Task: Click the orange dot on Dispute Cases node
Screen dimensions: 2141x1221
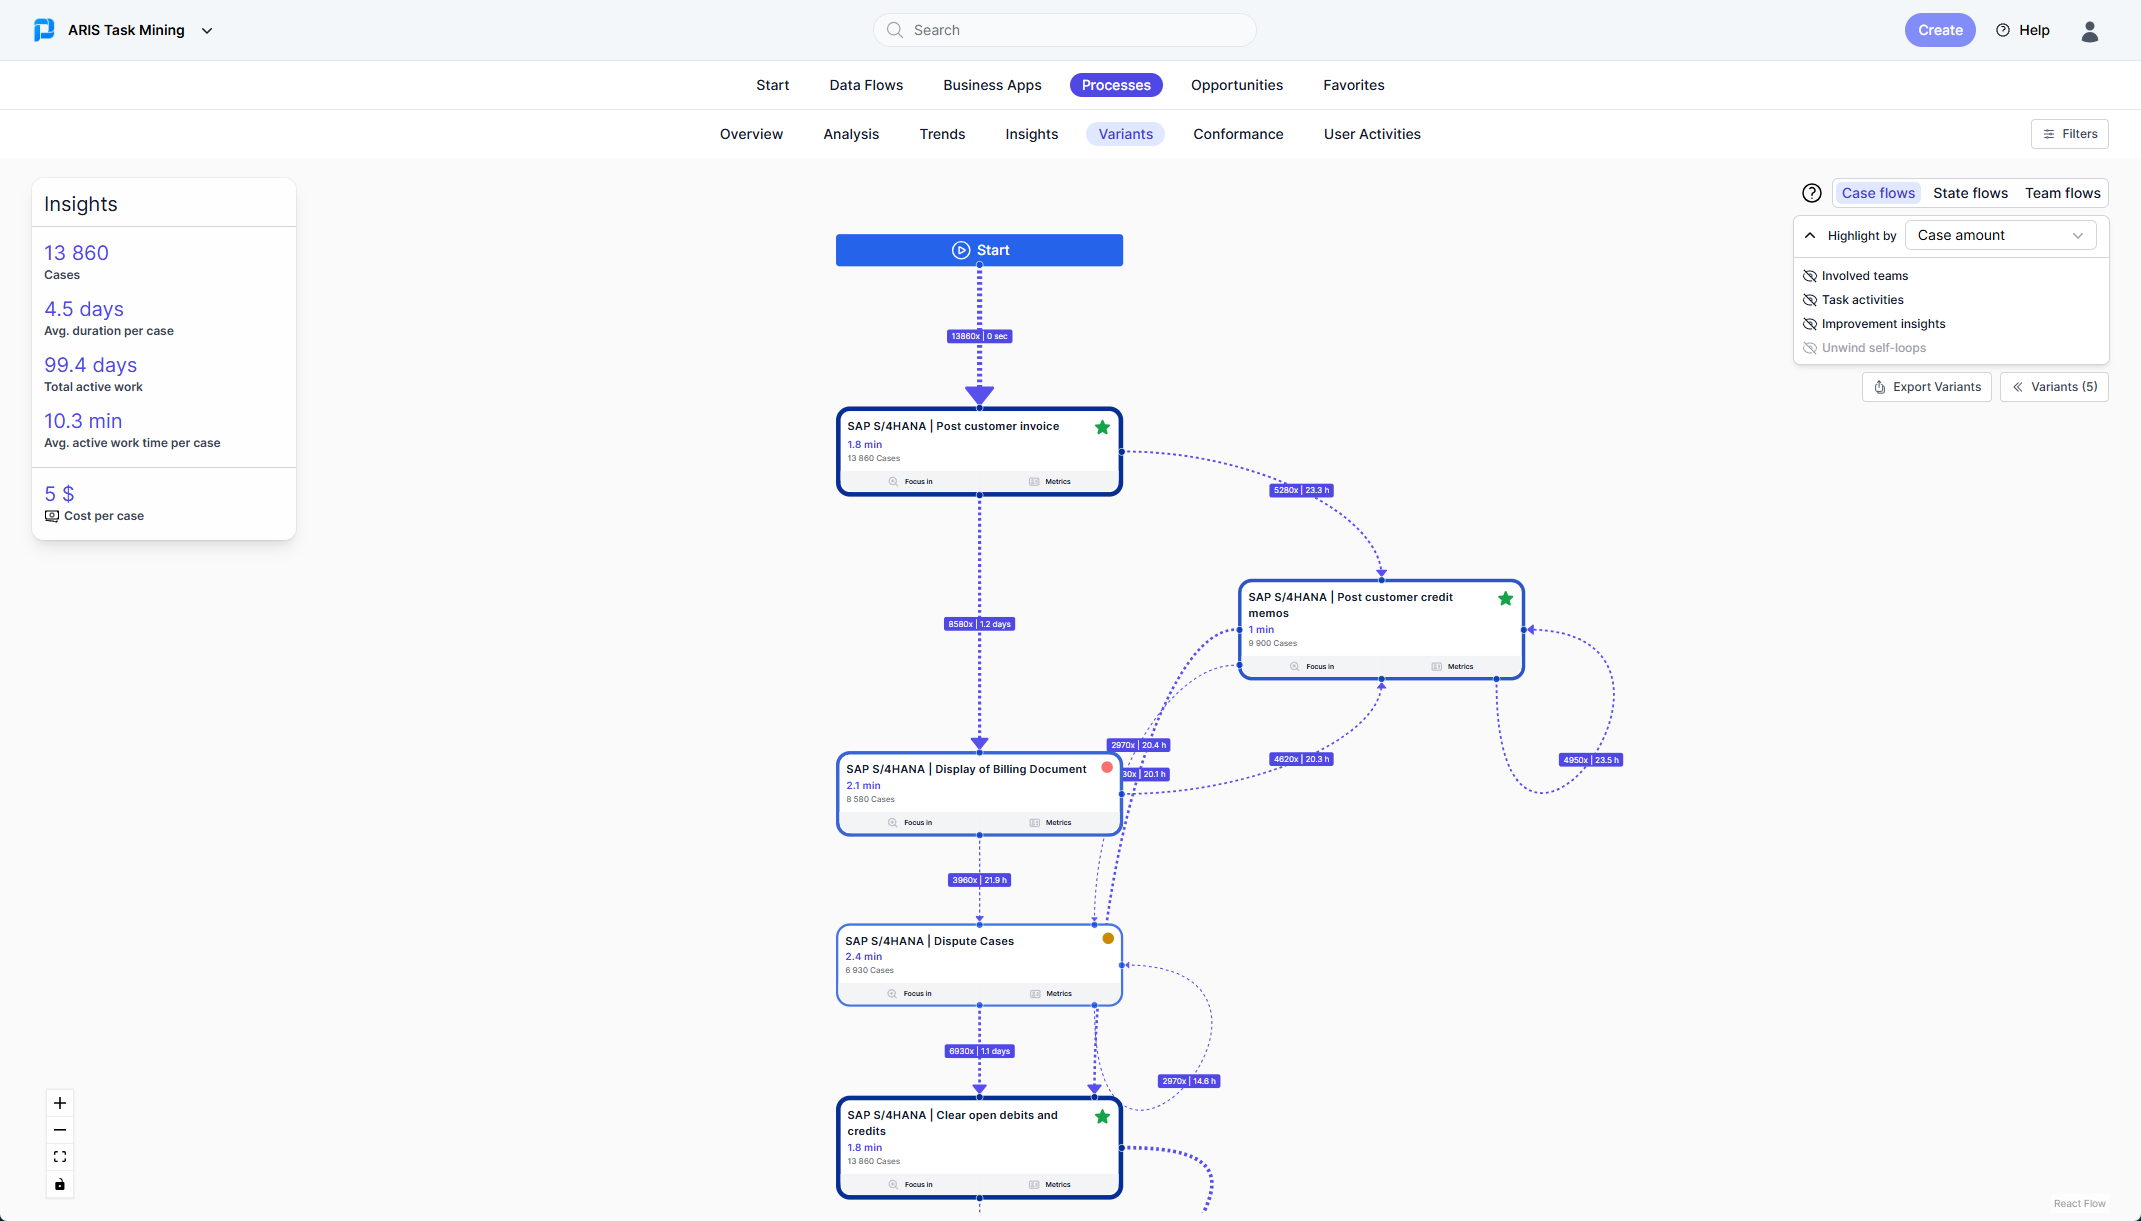Action: [1108, 939]
